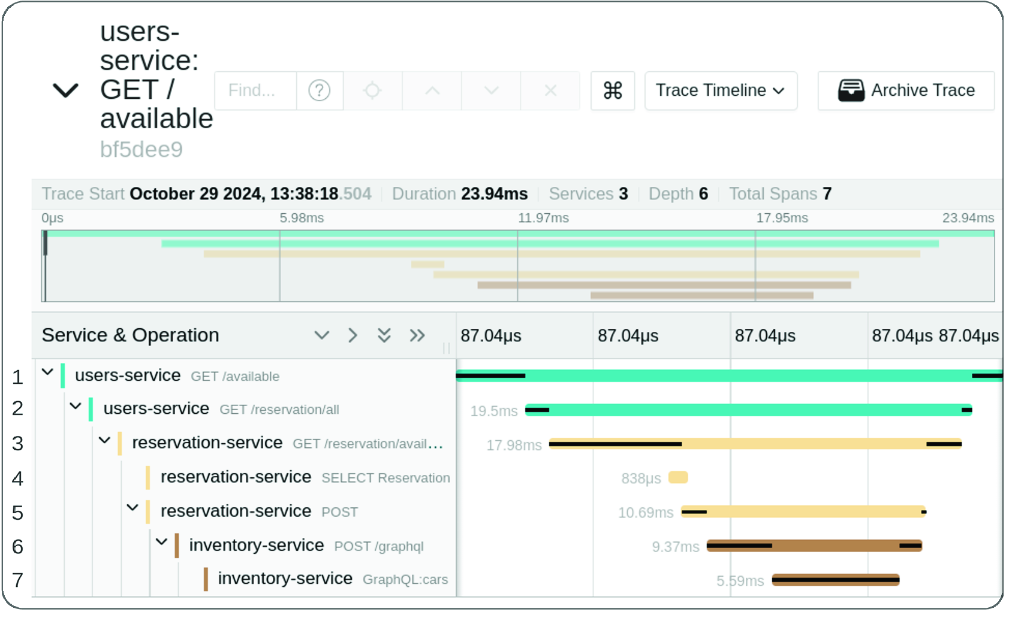1012x624 pixels.
Task: Click the Service & Operation column header
Action: pos(130,335)
